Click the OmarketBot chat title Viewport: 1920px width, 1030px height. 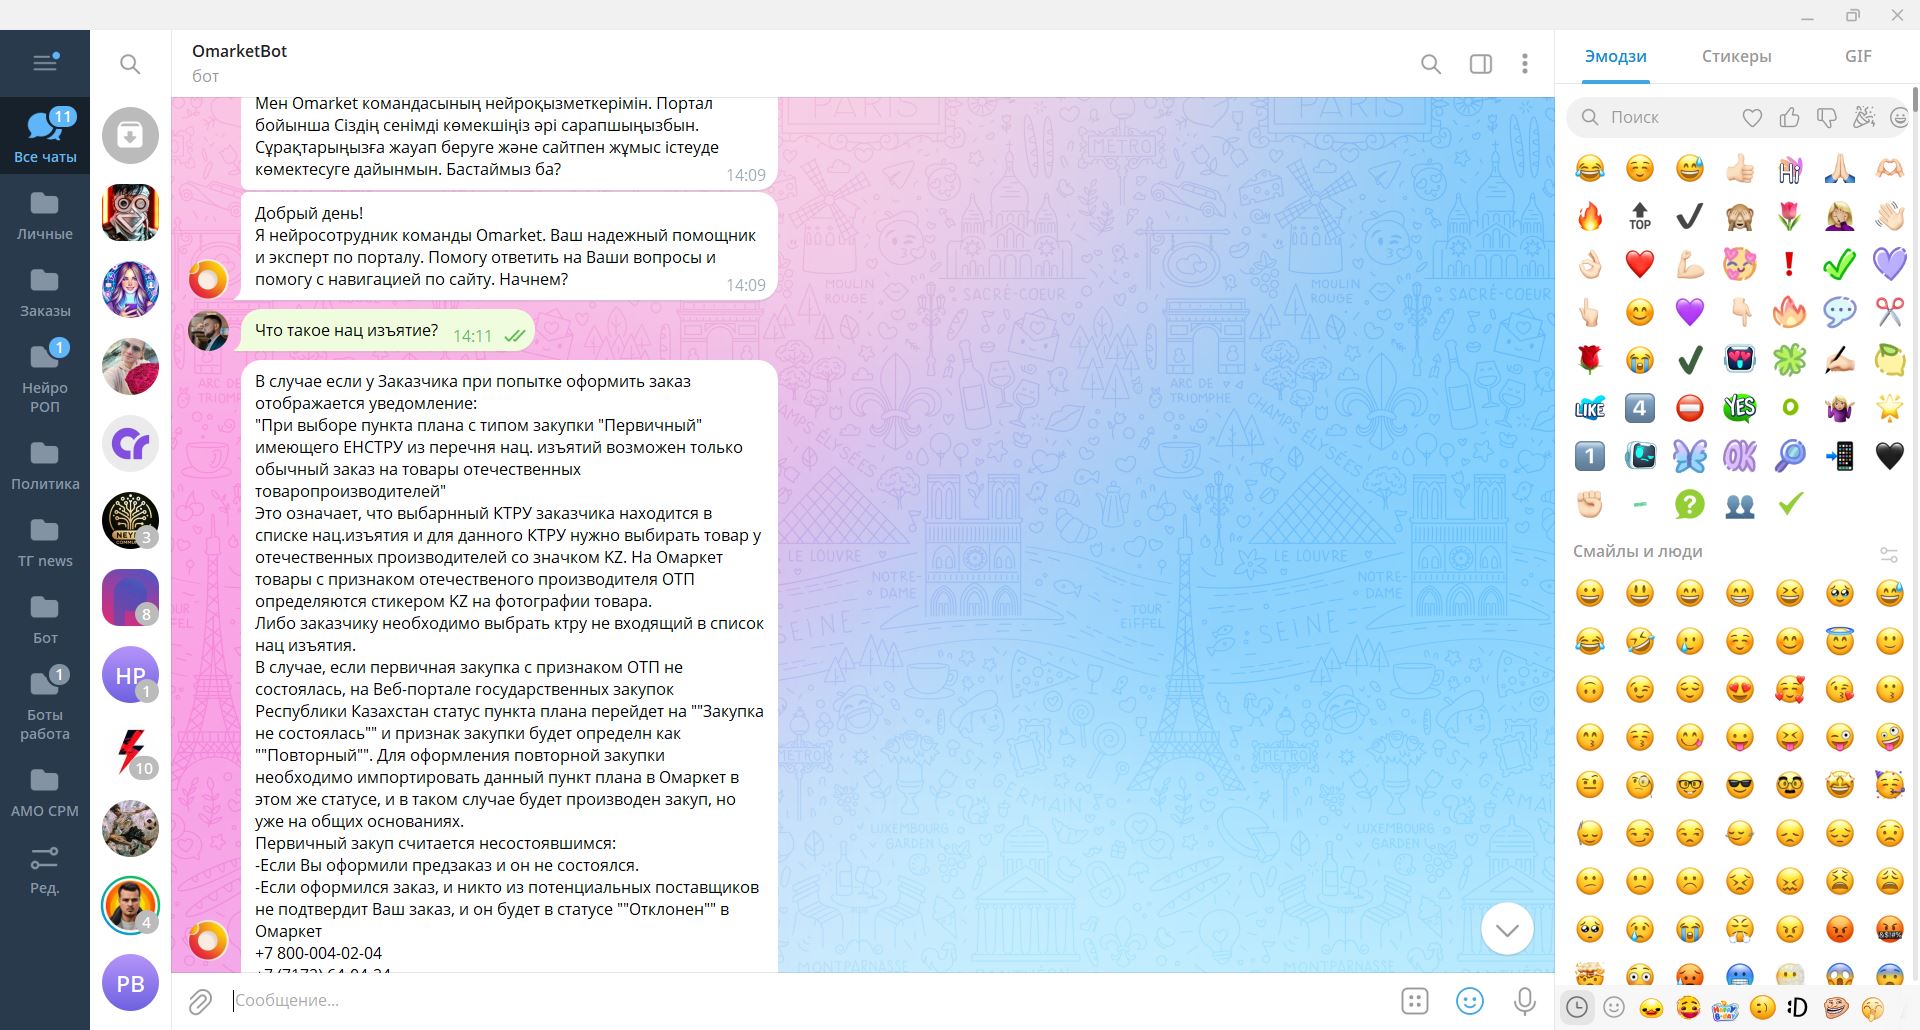pyautogui.click(x=239, y=51)
